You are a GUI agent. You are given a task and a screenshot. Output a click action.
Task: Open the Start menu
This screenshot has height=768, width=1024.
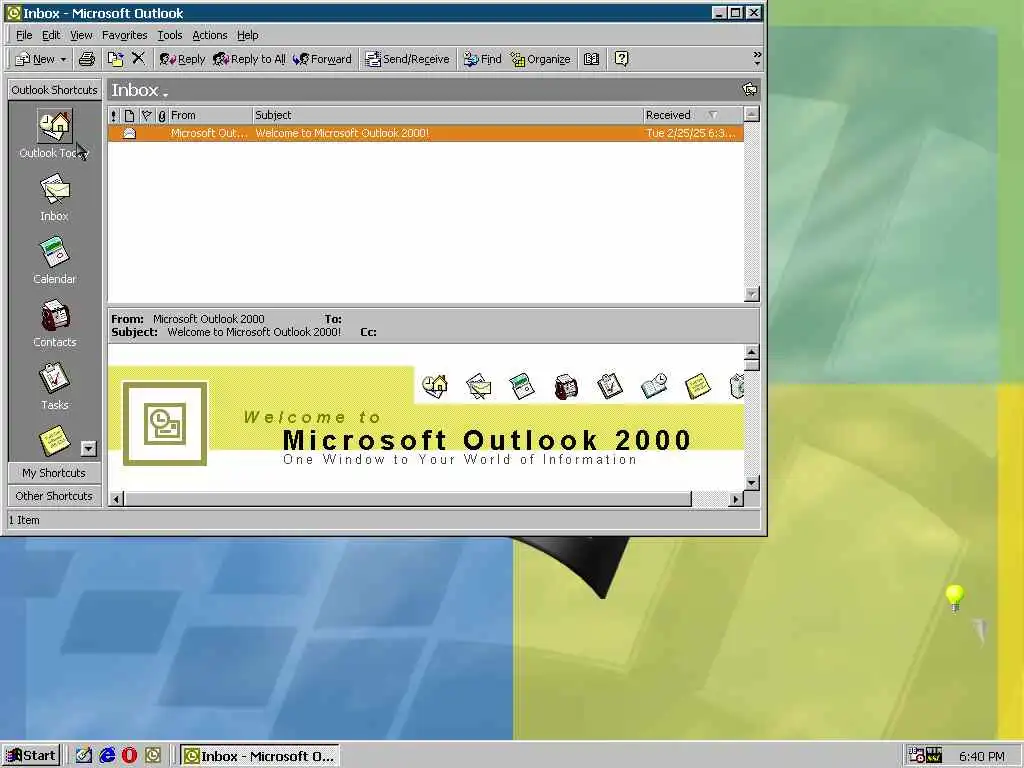(31, 756)
